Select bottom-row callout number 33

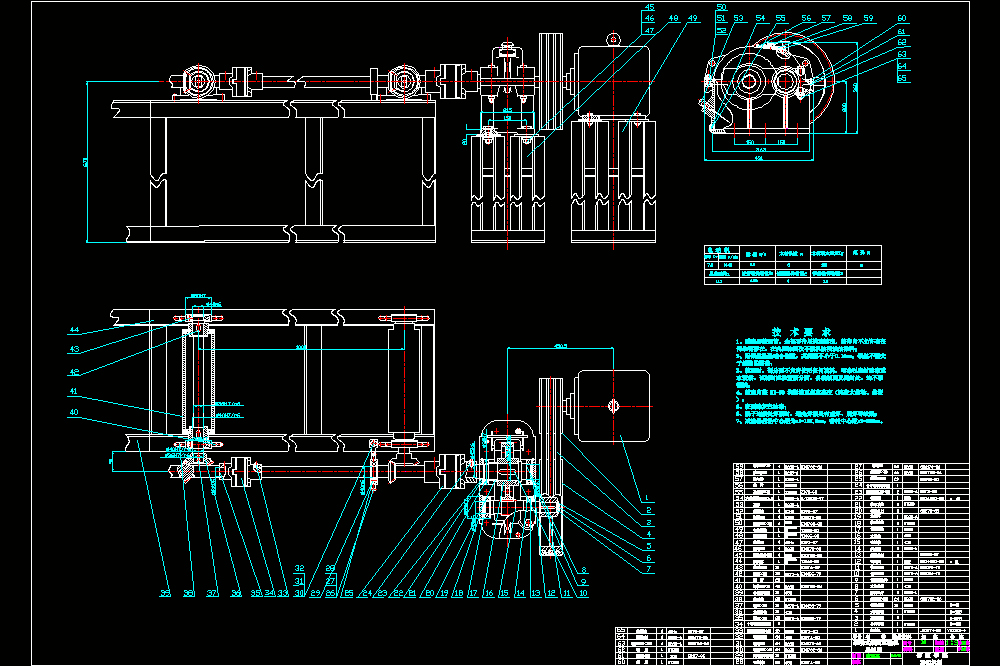[283, 593]
